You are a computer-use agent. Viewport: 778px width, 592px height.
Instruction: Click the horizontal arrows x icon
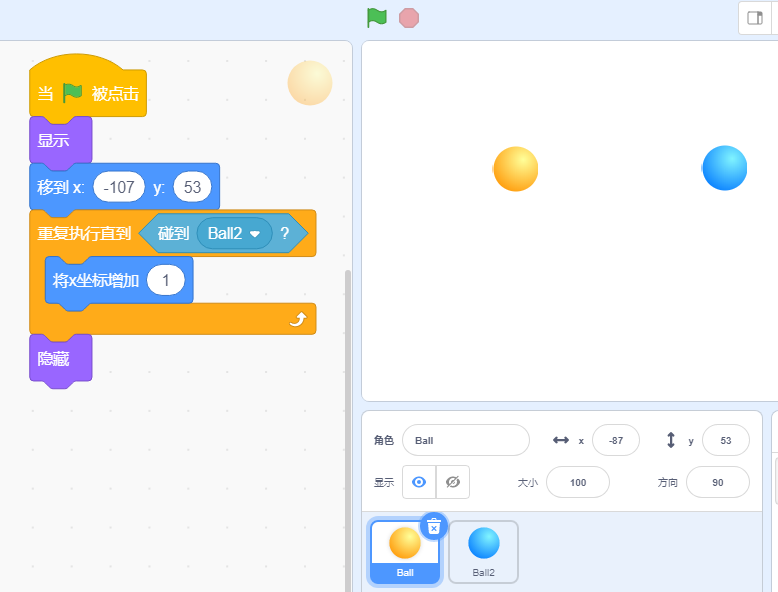pyautogui.click(x=561, y=440)
